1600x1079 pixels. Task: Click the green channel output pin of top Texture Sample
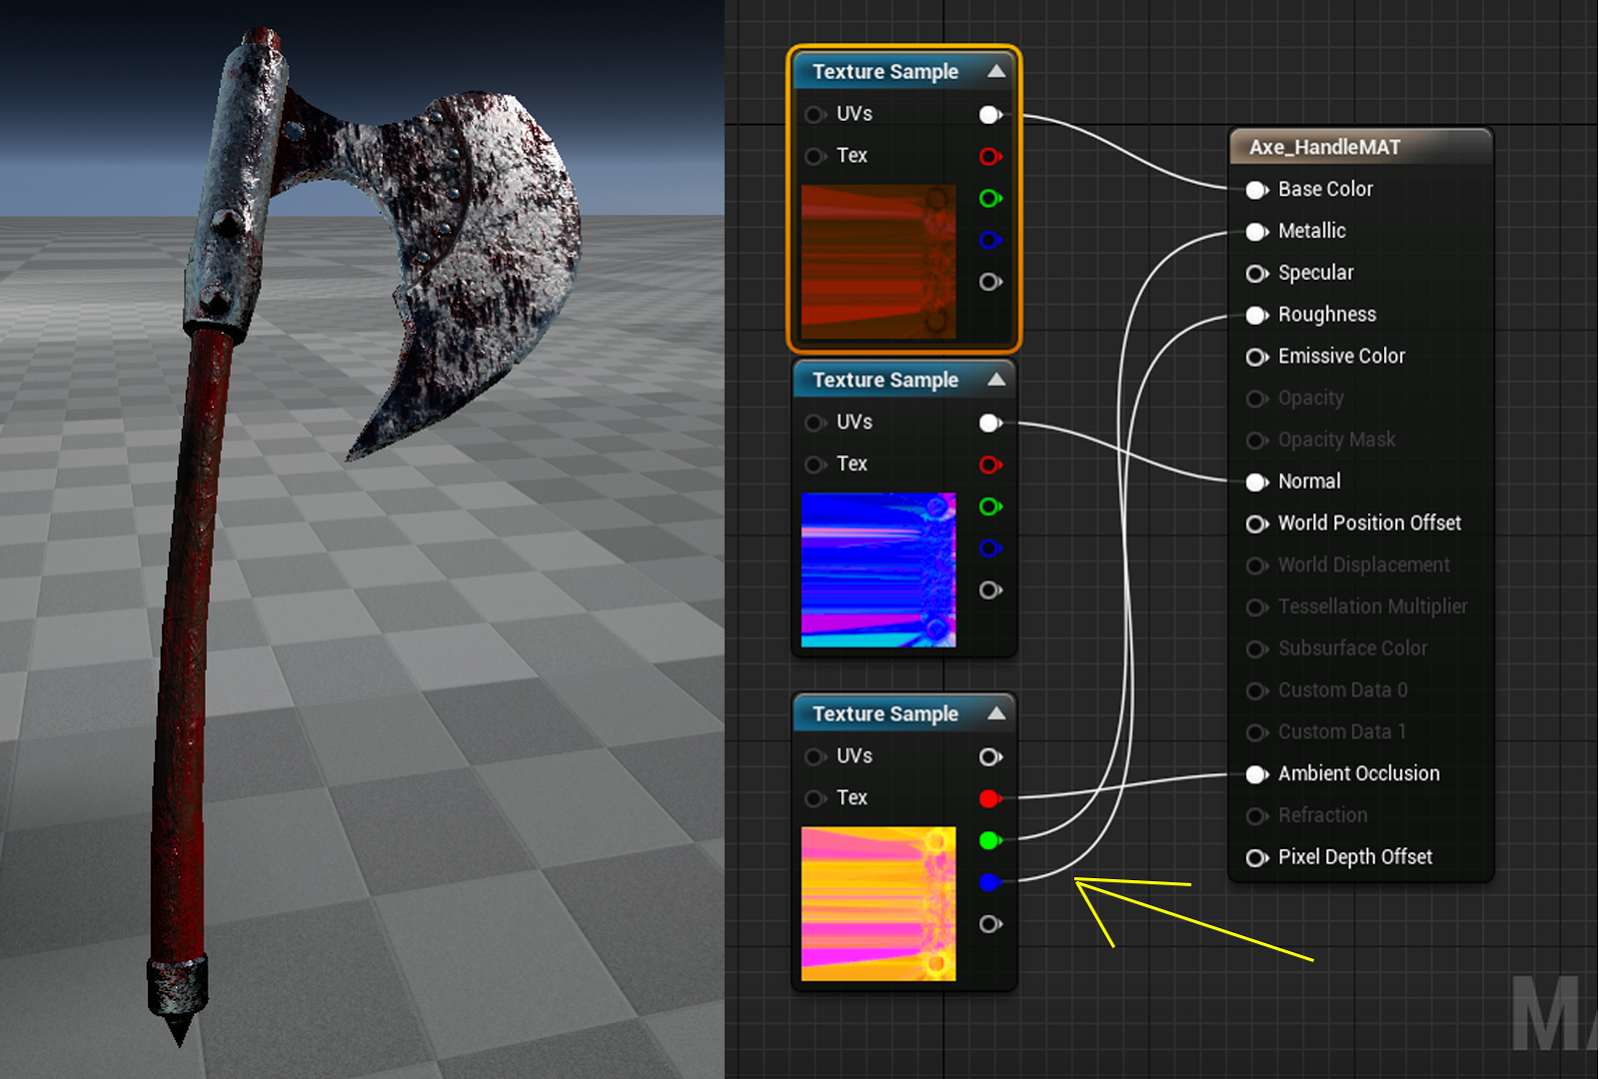(990, 198)
